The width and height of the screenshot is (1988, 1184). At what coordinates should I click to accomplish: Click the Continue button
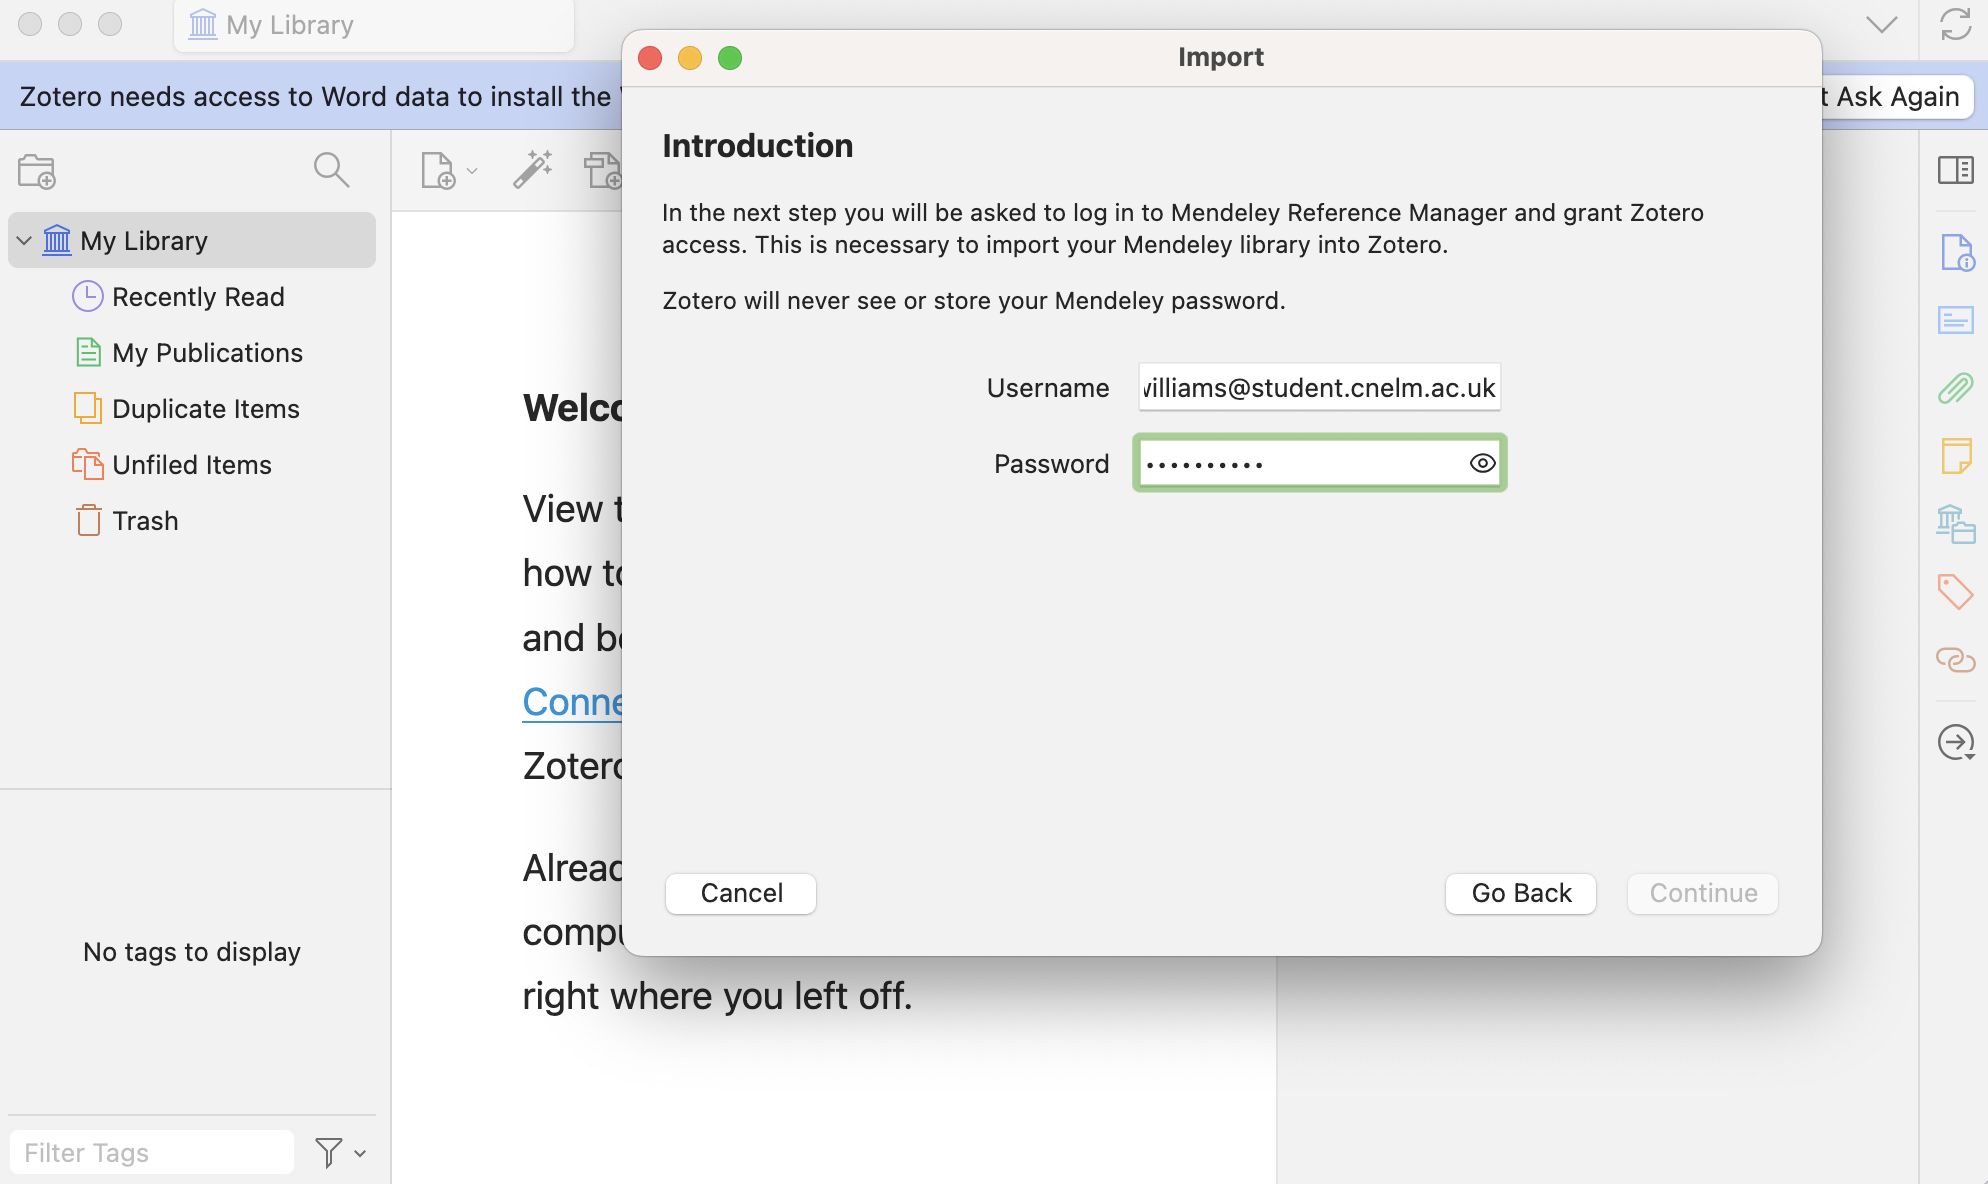click(1703, 893)
